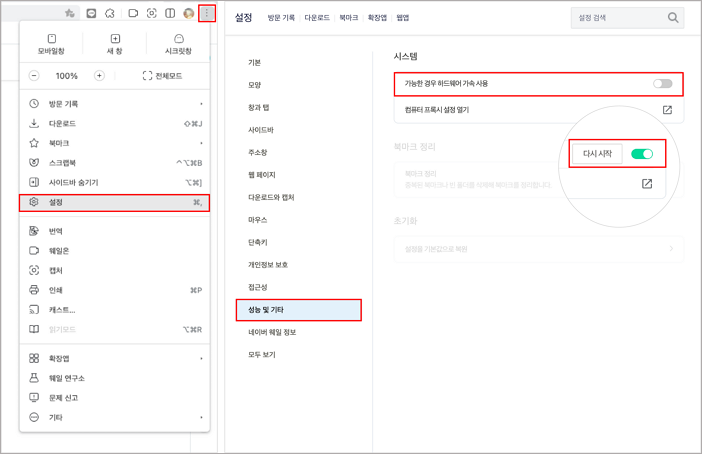The width and height of the screenshot is (702, 454).
Task: Toggle hardware acceleration switch
Action: (x=662, y=84)
